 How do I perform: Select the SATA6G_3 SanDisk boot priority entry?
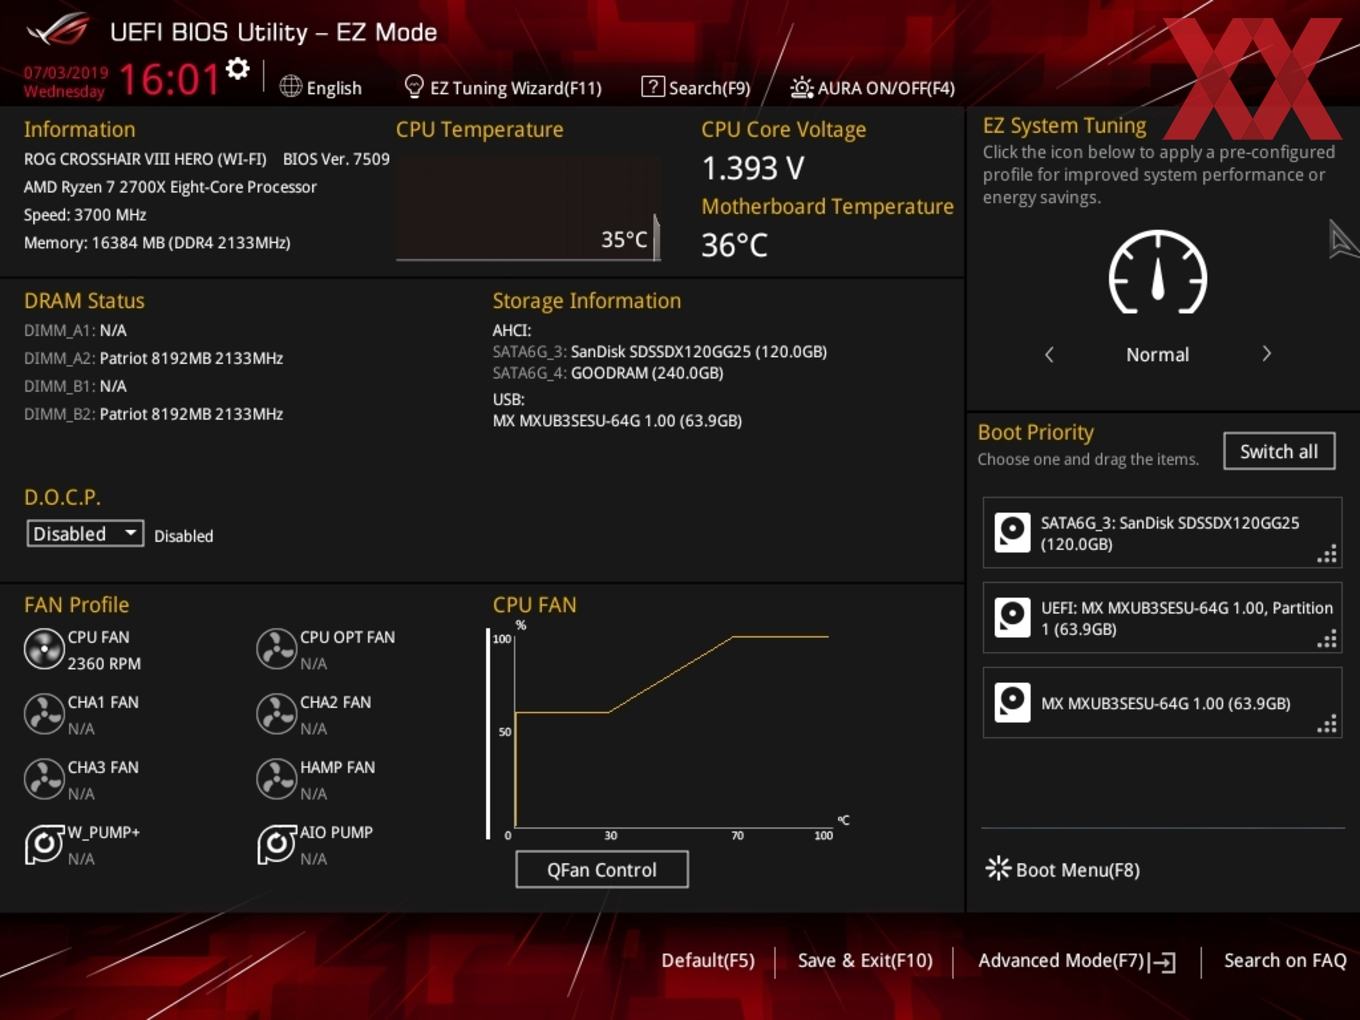pyautogui.click(x=1162, y=533)
